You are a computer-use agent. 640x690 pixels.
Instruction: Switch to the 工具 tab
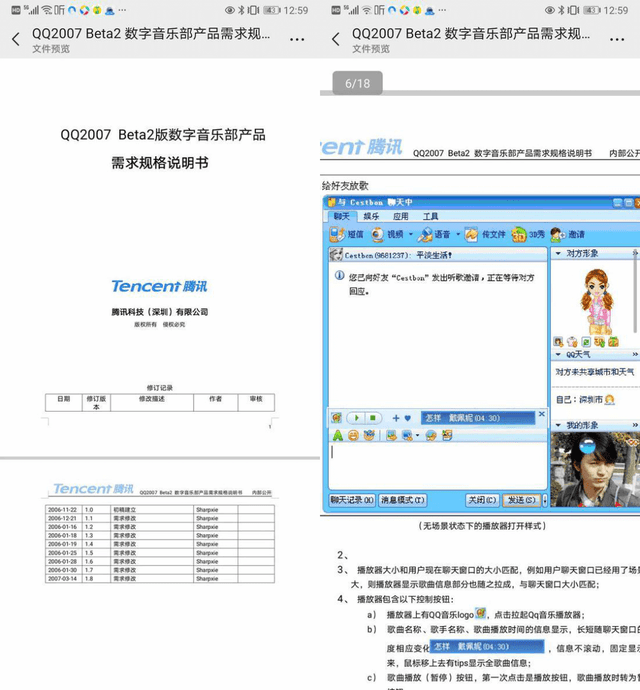click(430, 216)
